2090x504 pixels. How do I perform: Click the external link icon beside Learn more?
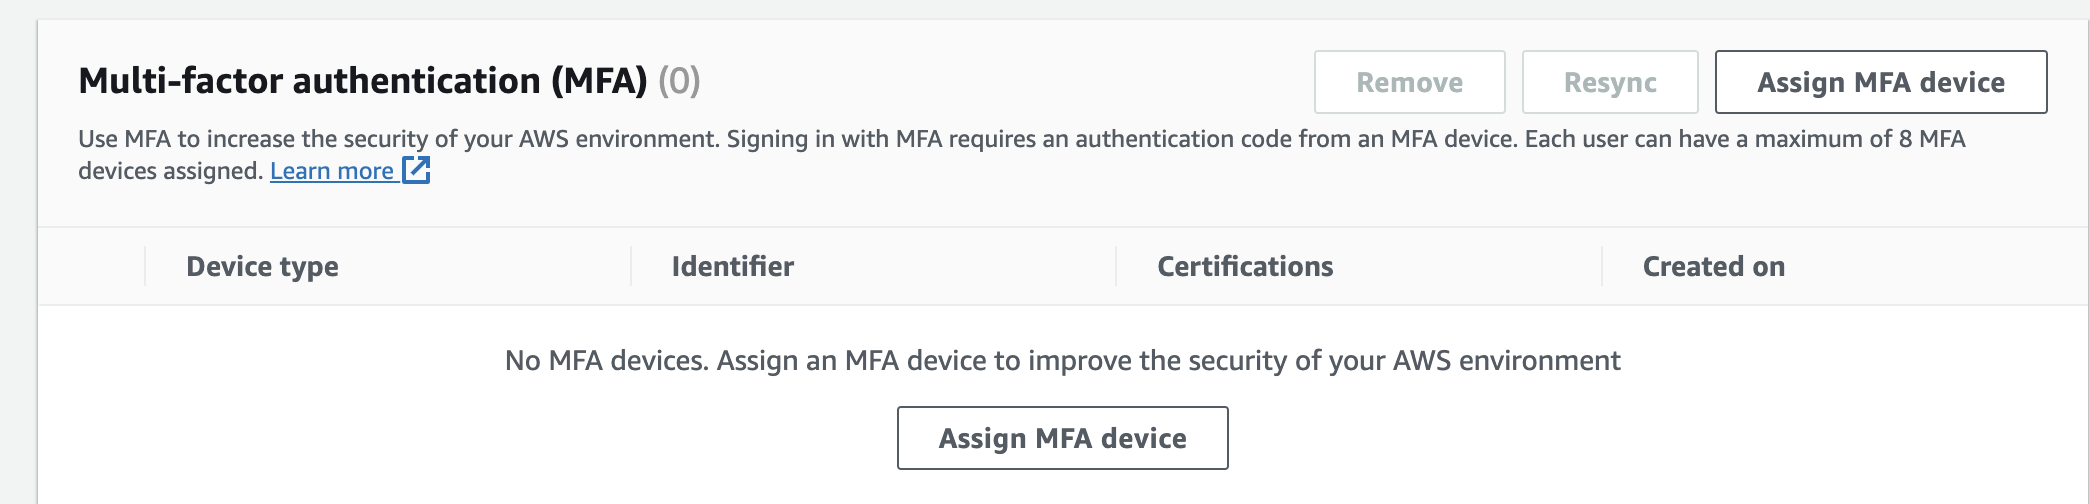pyautogui.click(x=416, y=170)
